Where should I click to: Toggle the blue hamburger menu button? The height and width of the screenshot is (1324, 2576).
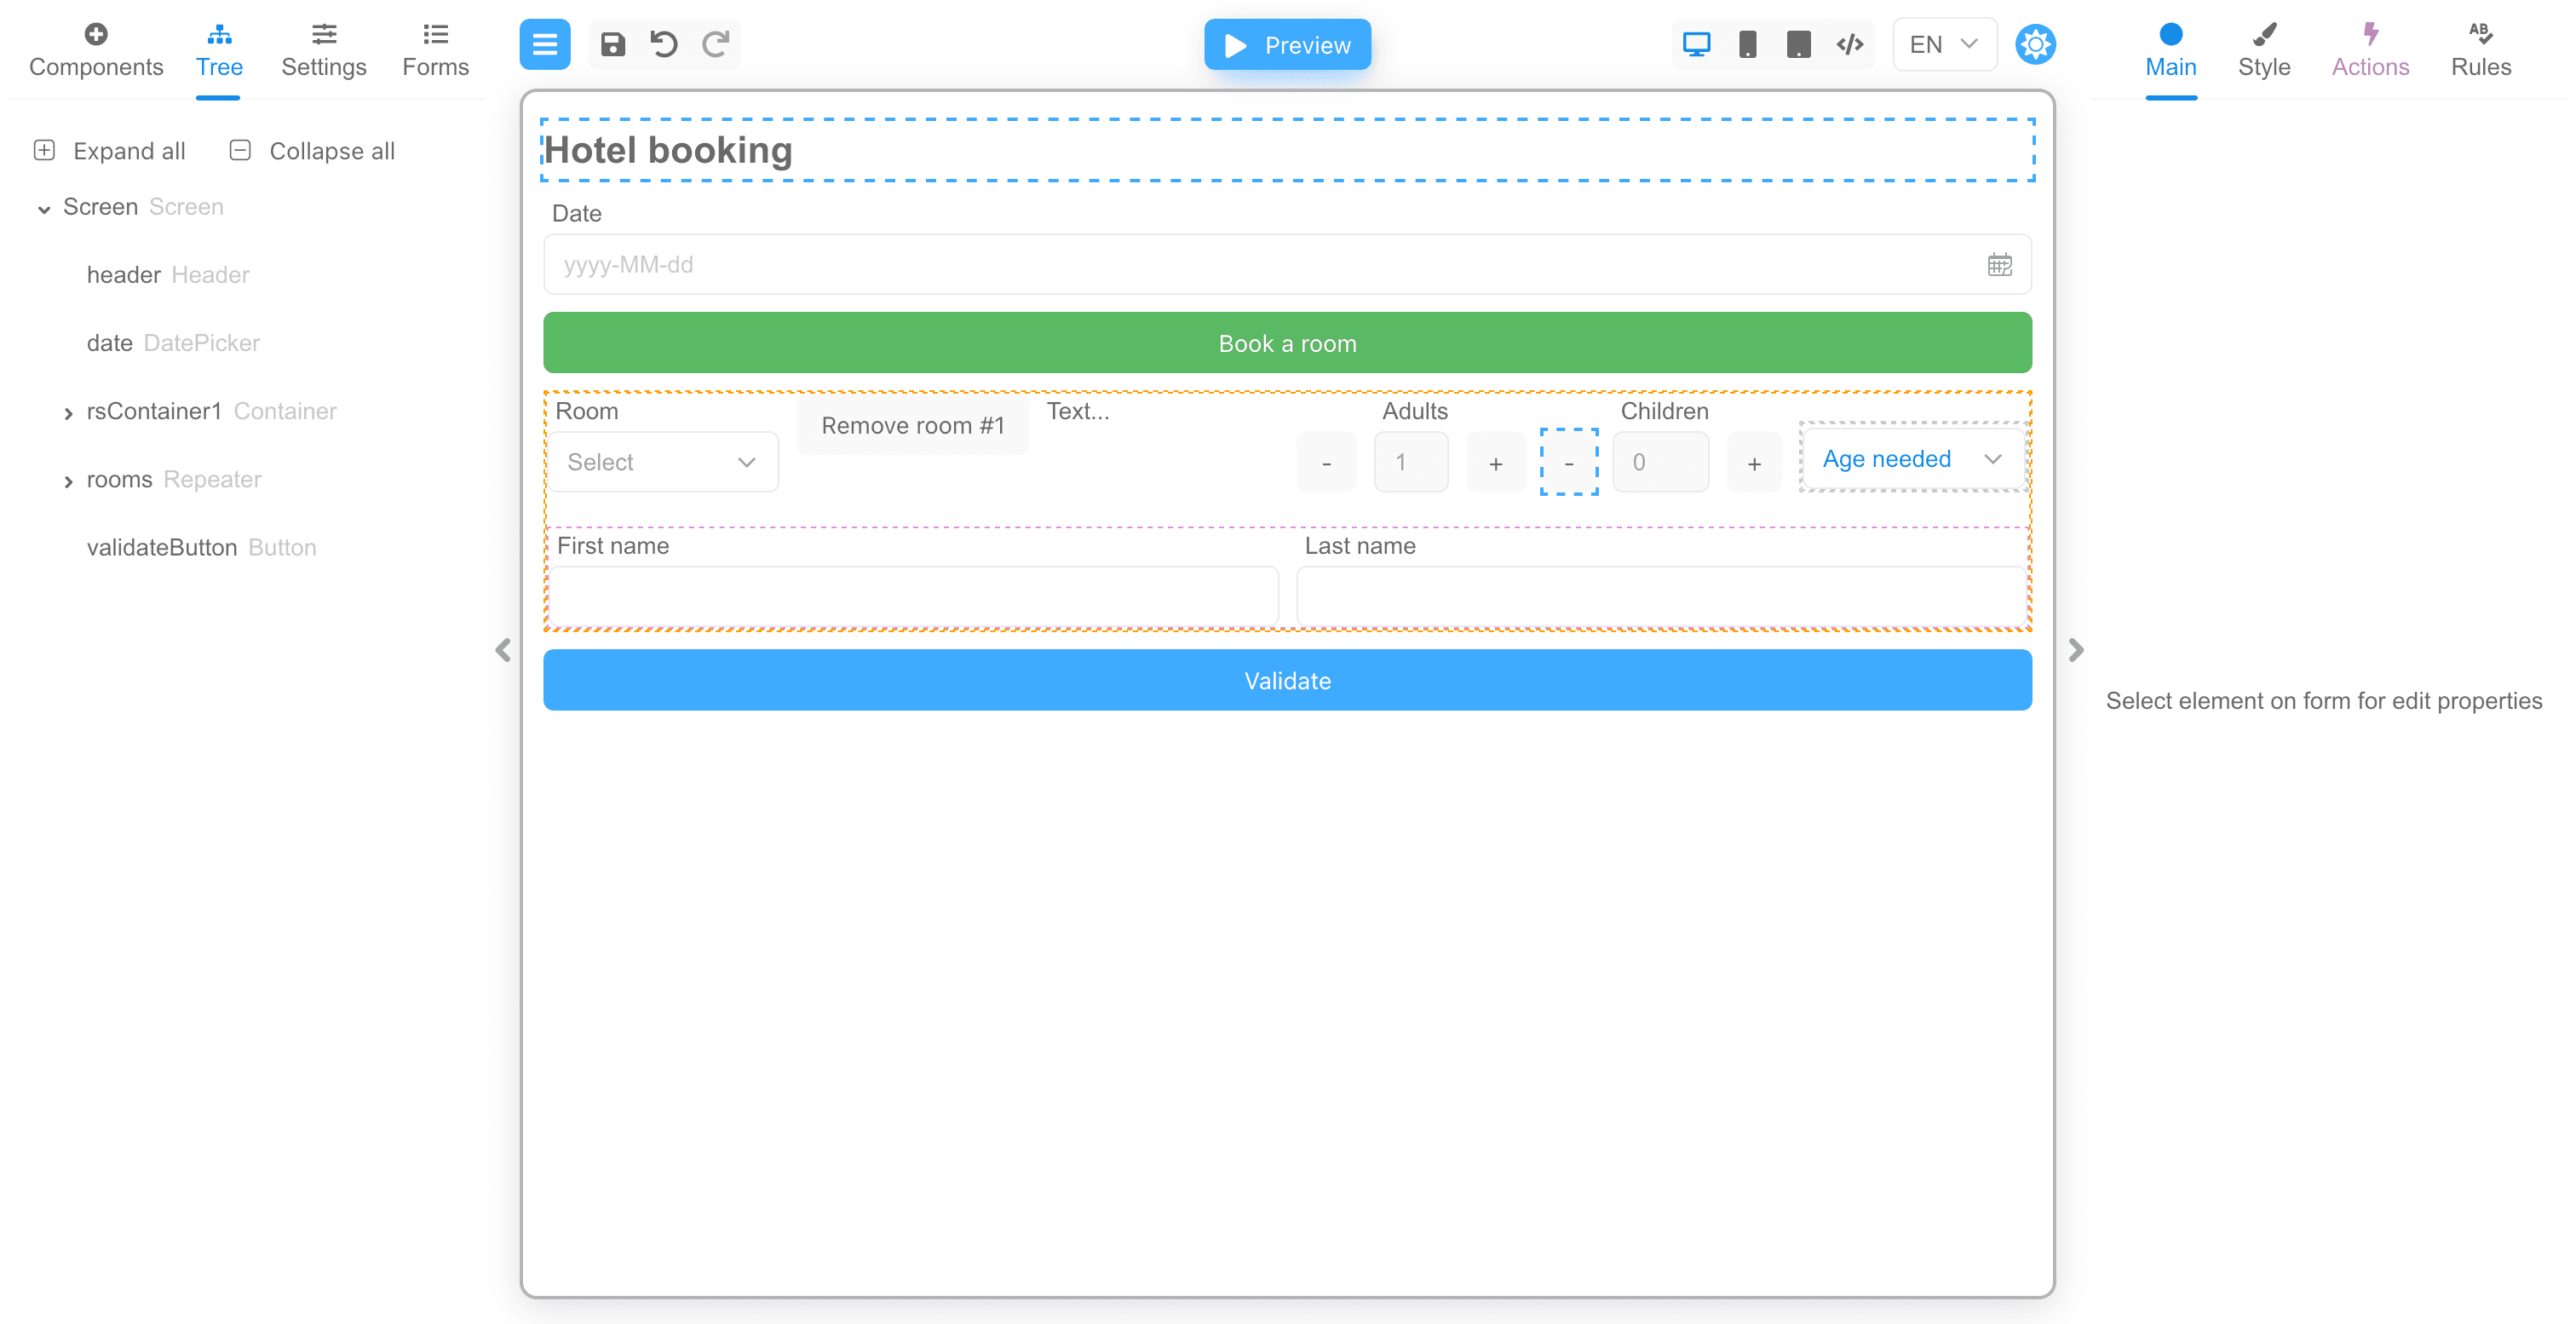pyautogui.click(x=544, y=44)
